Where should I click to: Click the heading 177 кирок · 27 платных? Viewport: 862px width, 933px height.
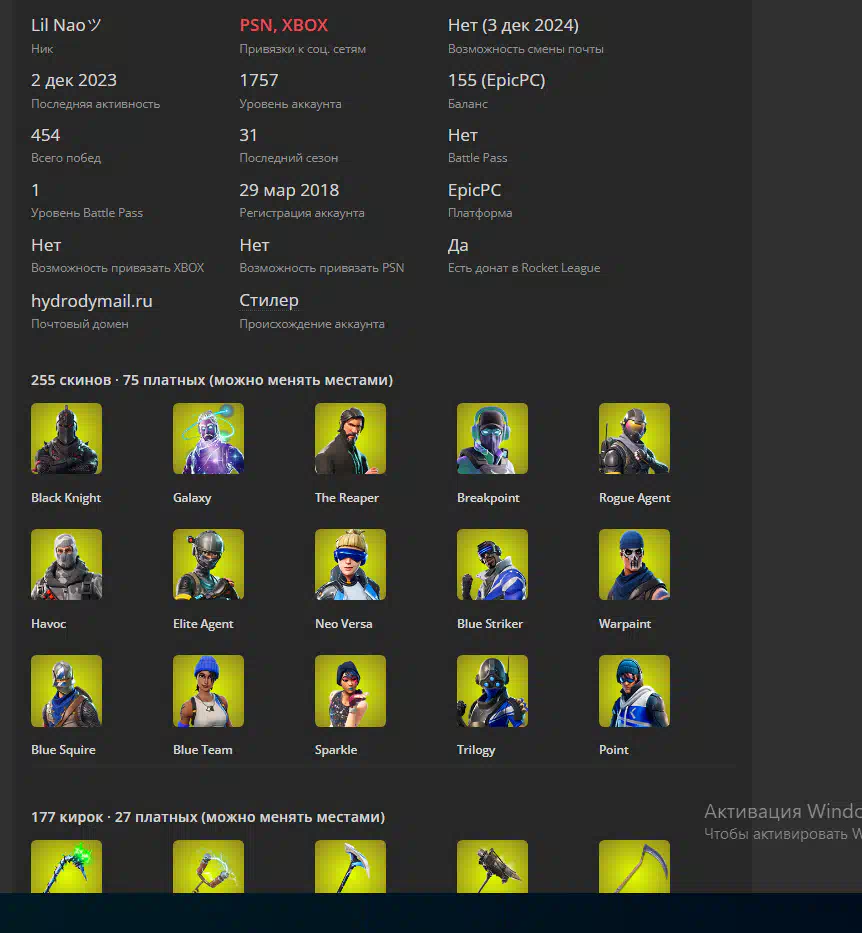208,817
